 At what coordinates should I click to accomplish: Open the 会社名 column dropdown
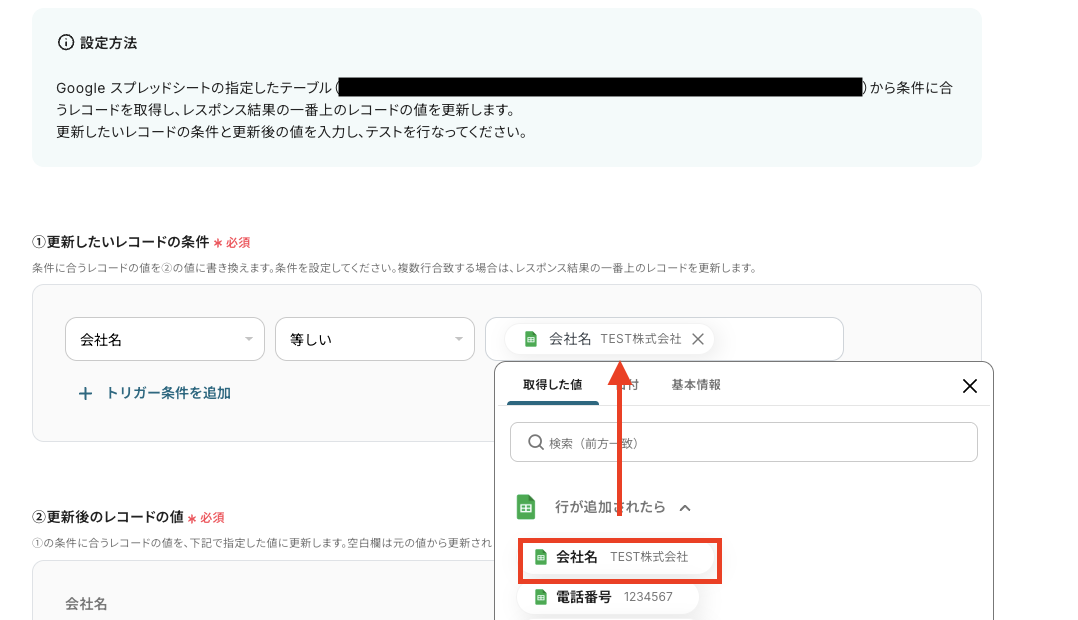tap(164, 339)
